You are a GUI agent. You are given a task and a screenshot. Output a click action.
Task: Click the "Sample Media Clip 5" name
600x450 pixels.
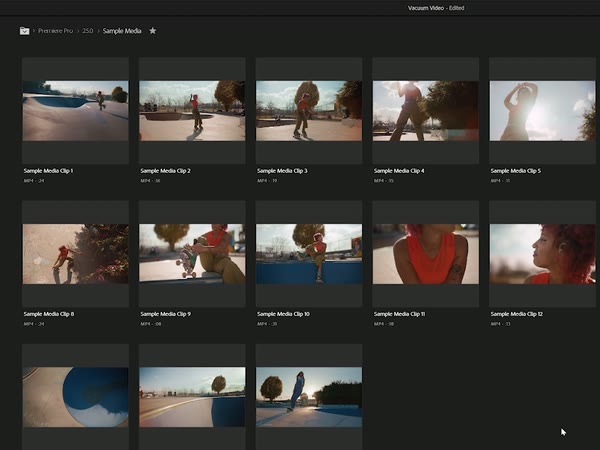click(x=515, y=171)
